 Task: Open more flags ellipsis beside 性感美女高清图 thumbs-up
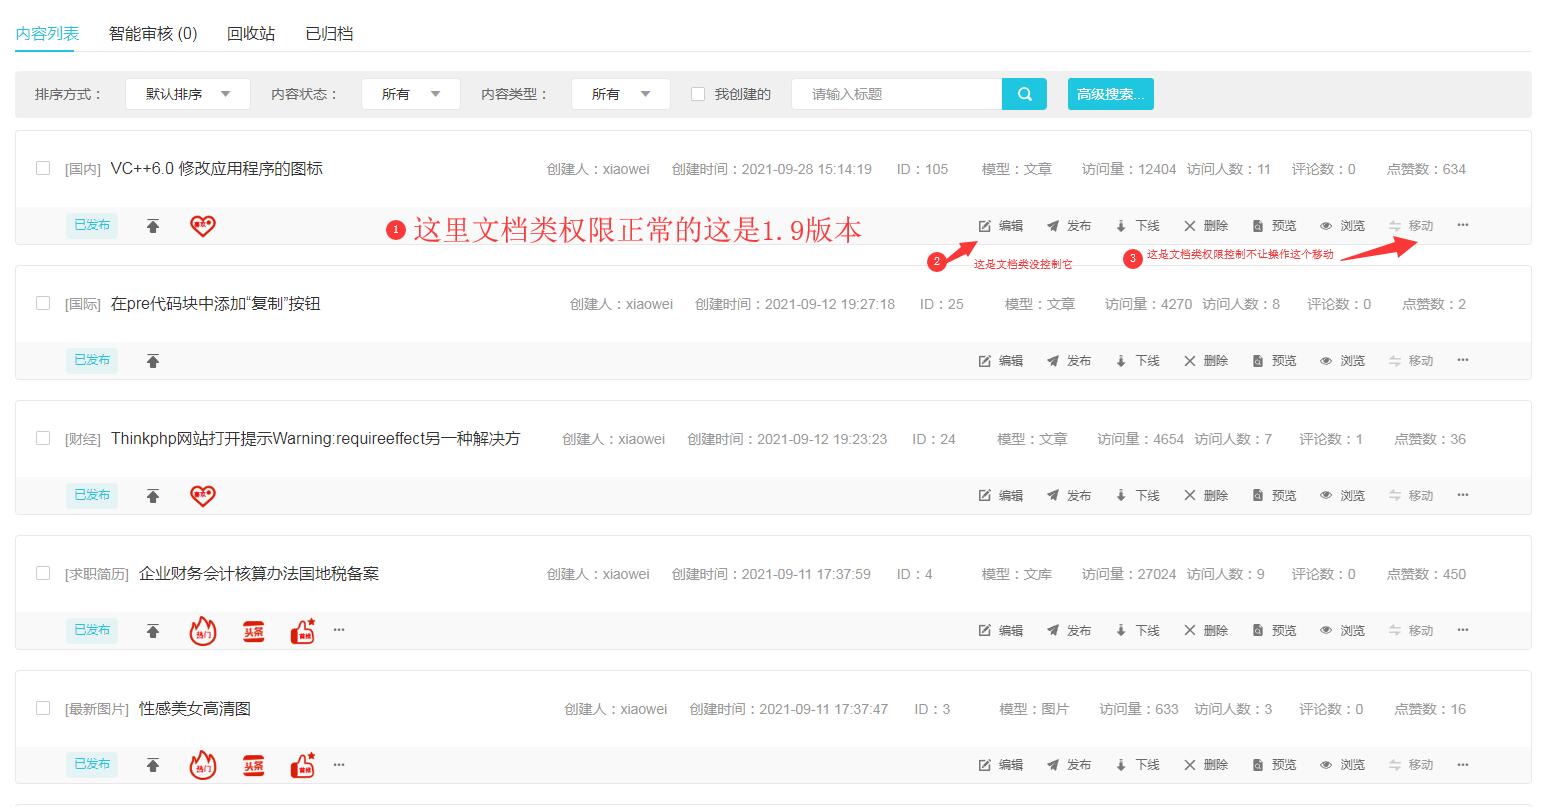[339, 765]
